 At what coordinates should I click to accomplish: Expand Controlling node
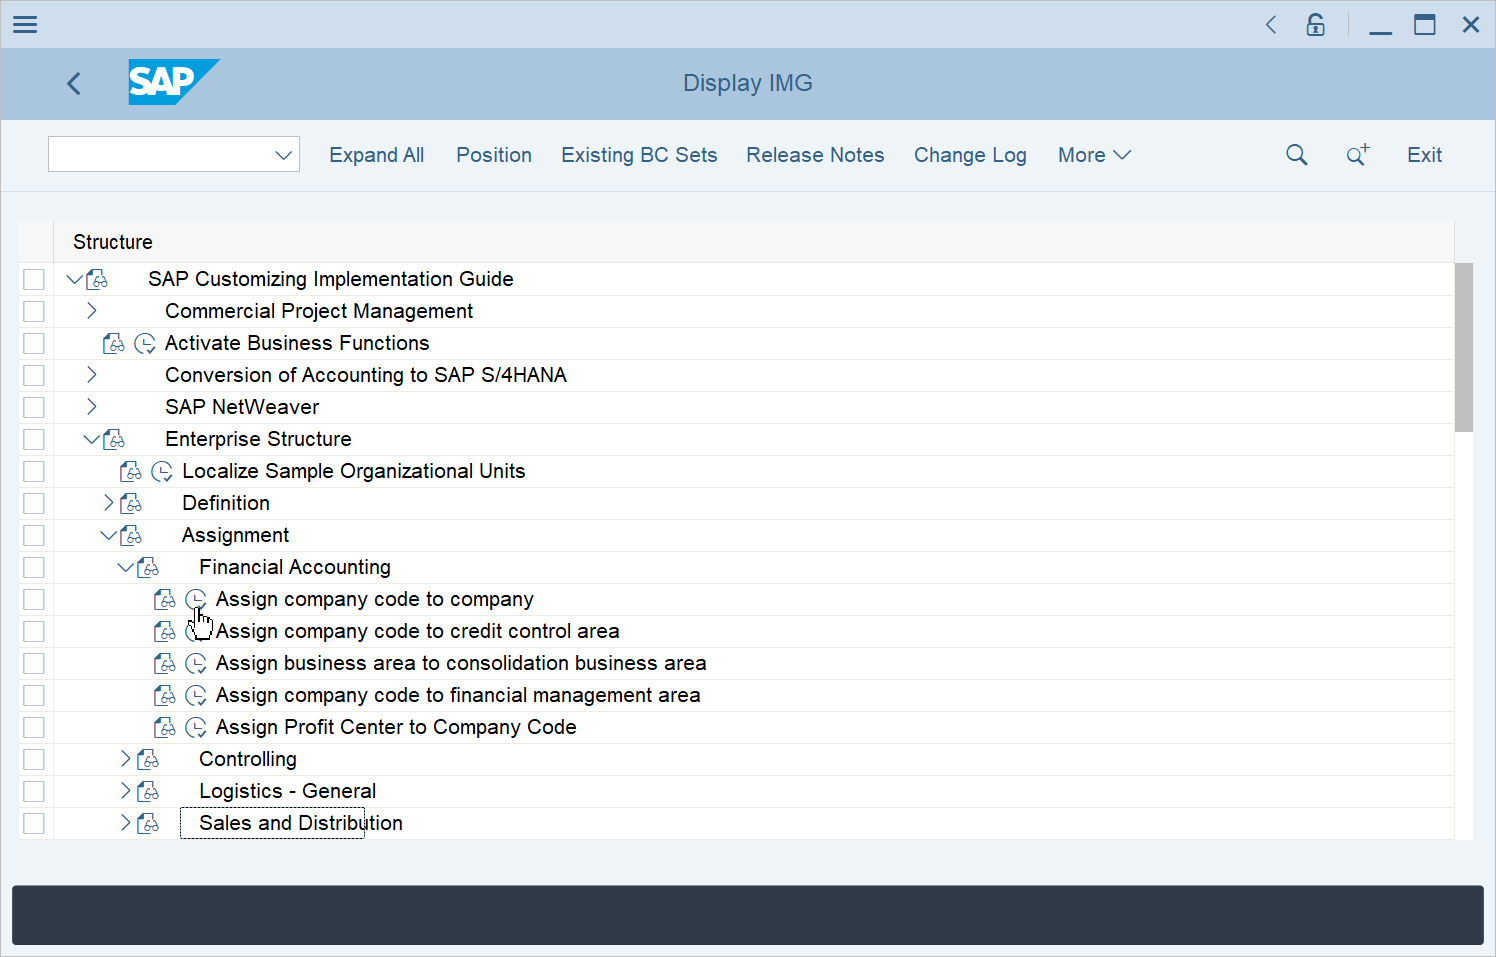(126, 759)
